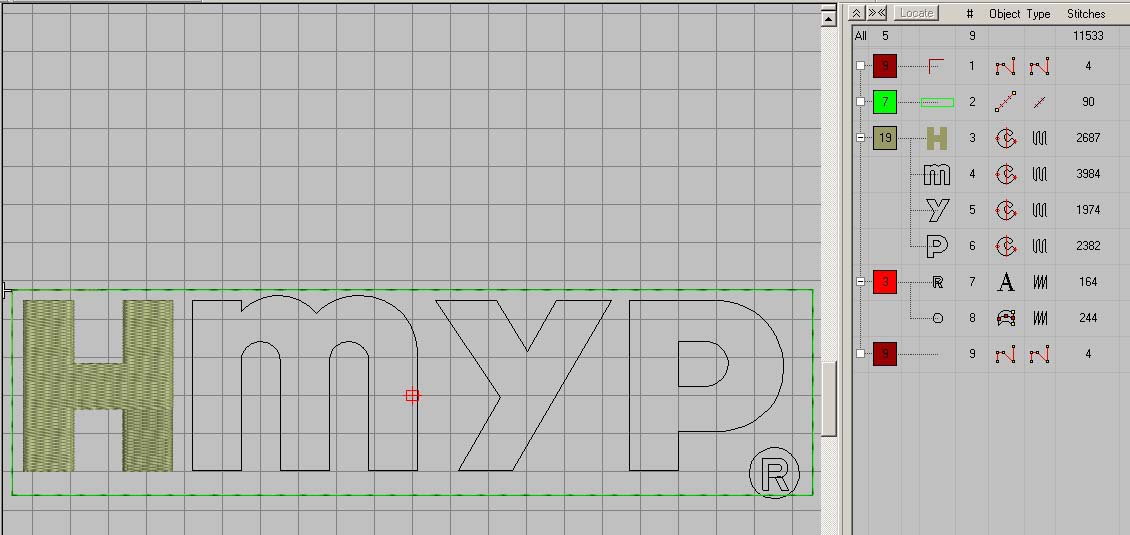Click the stitch Type icon in row 6
The height and width of the screenshot is (535, 1130).
pos(1039,246)
